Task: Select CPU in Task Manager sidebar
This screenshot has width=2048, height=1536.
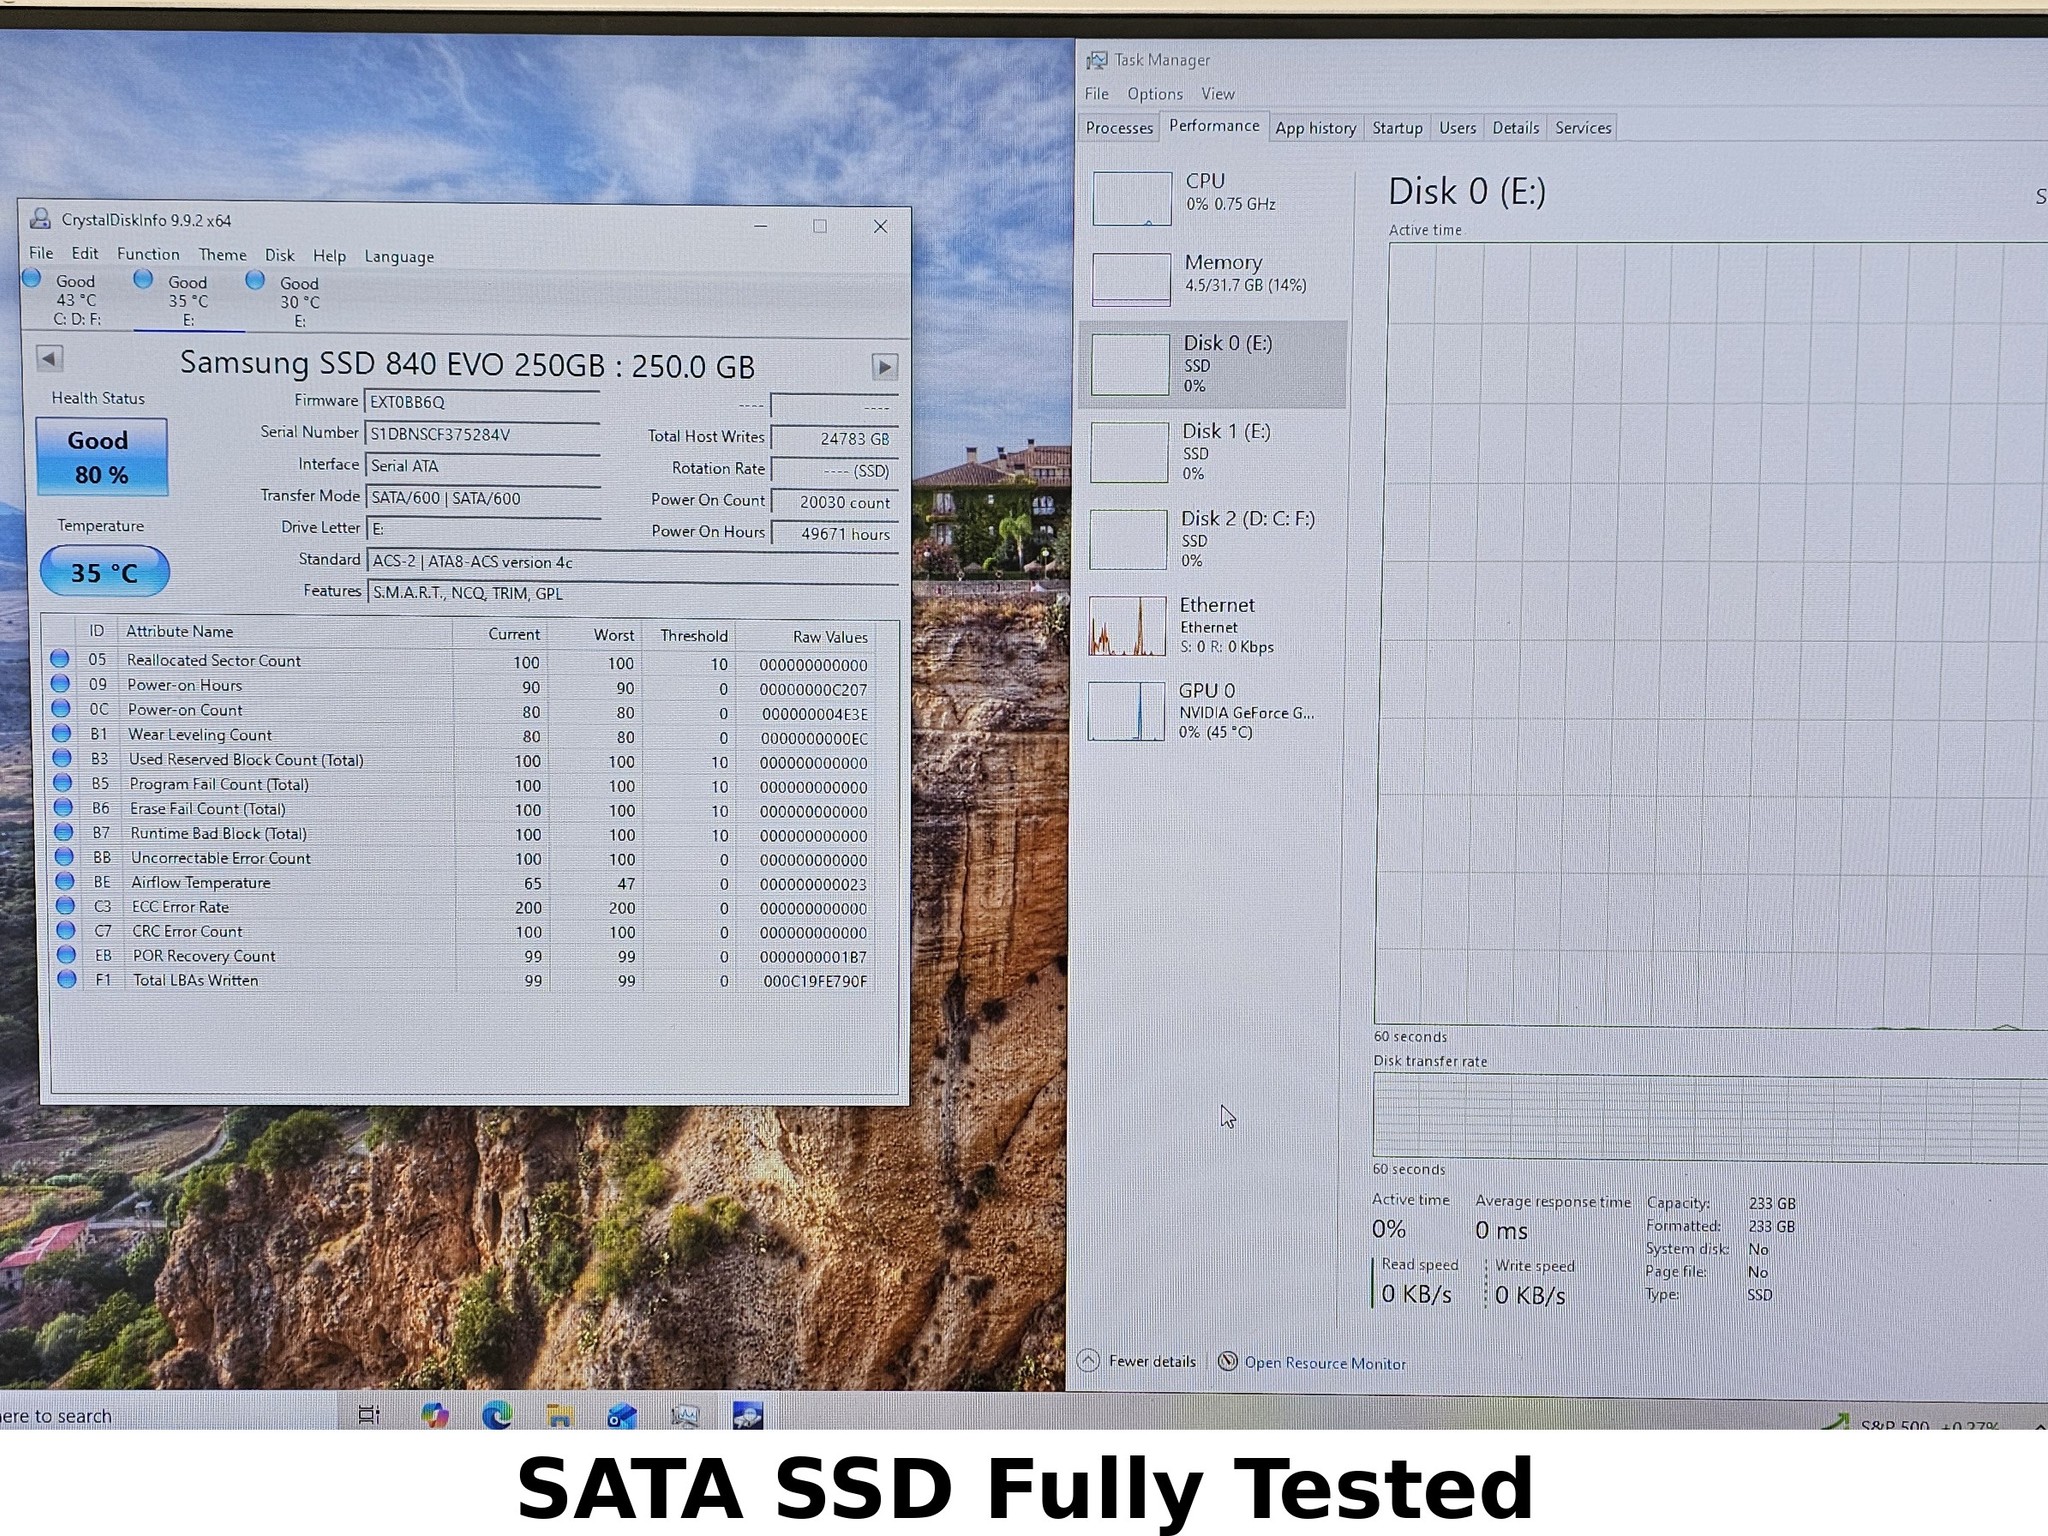Action: pos(1213,197)
